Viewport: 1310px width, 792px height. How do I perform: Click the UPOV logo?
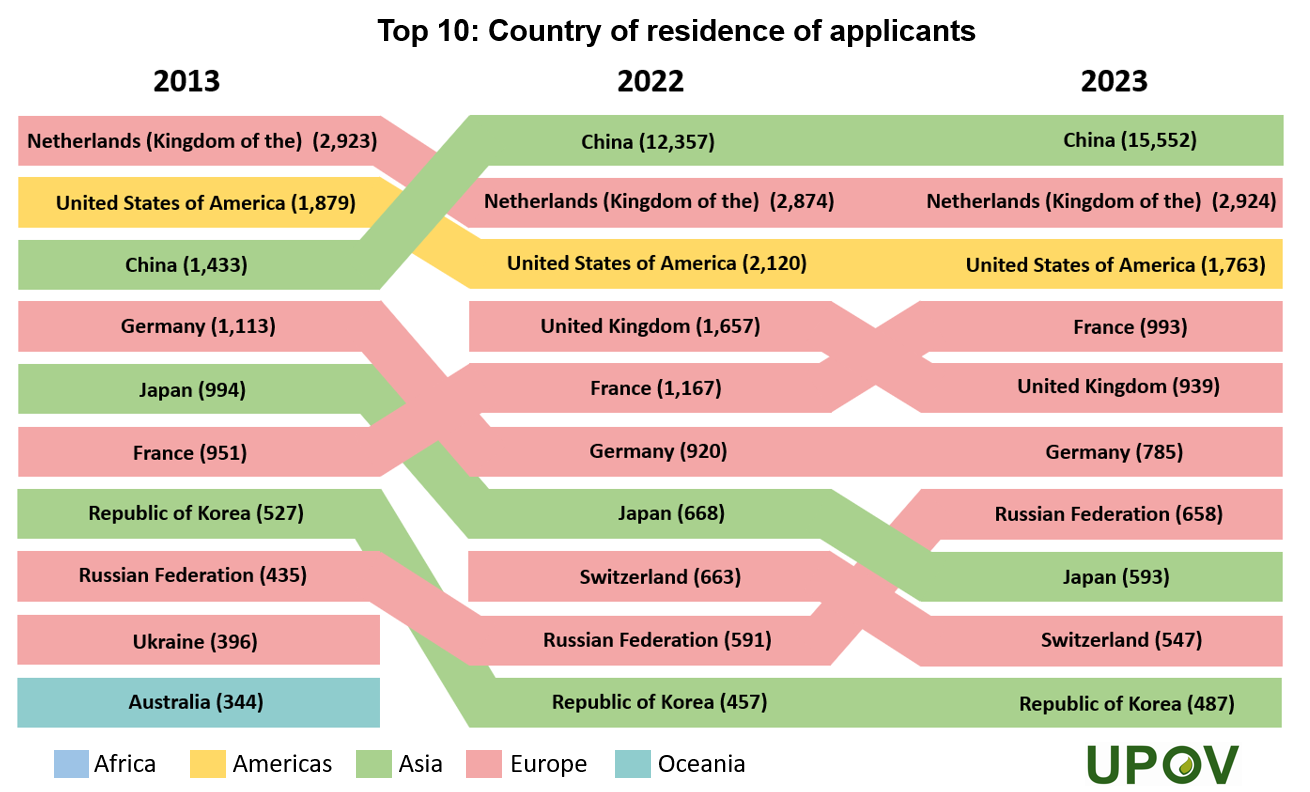point(1163,764)
